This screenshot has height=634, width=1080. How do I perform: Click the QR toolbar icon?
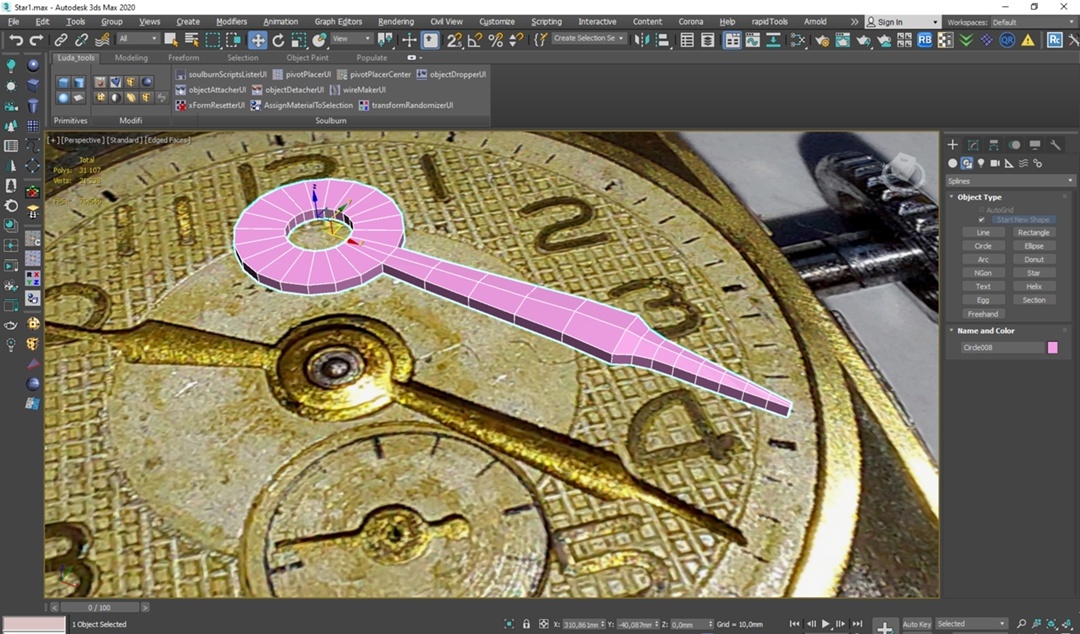(x=1007, y=40)
